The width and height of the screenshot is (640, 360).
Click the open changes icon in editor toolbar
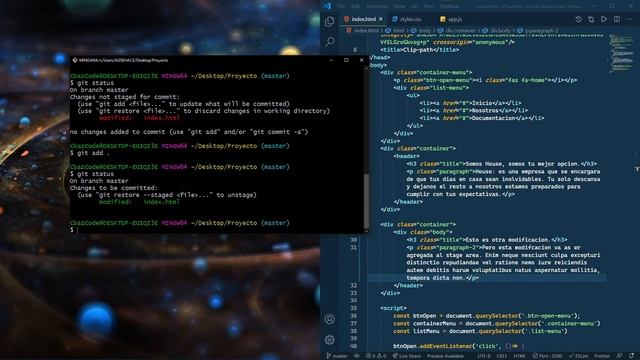tap(591, 19)
